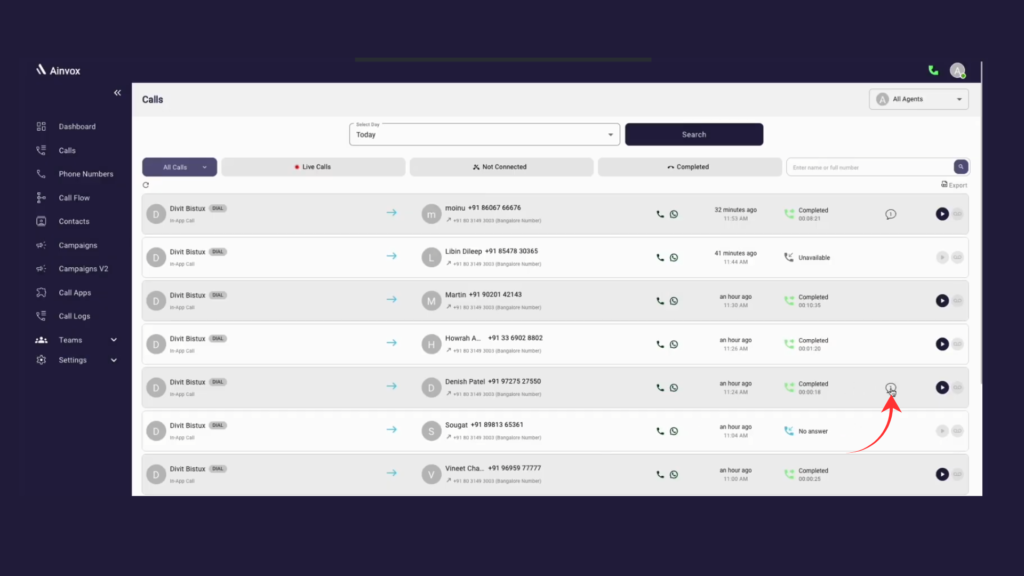This screenshot has height=576, width=1024.
Task: Open the profile avatar menu
Action: point(958,70)
